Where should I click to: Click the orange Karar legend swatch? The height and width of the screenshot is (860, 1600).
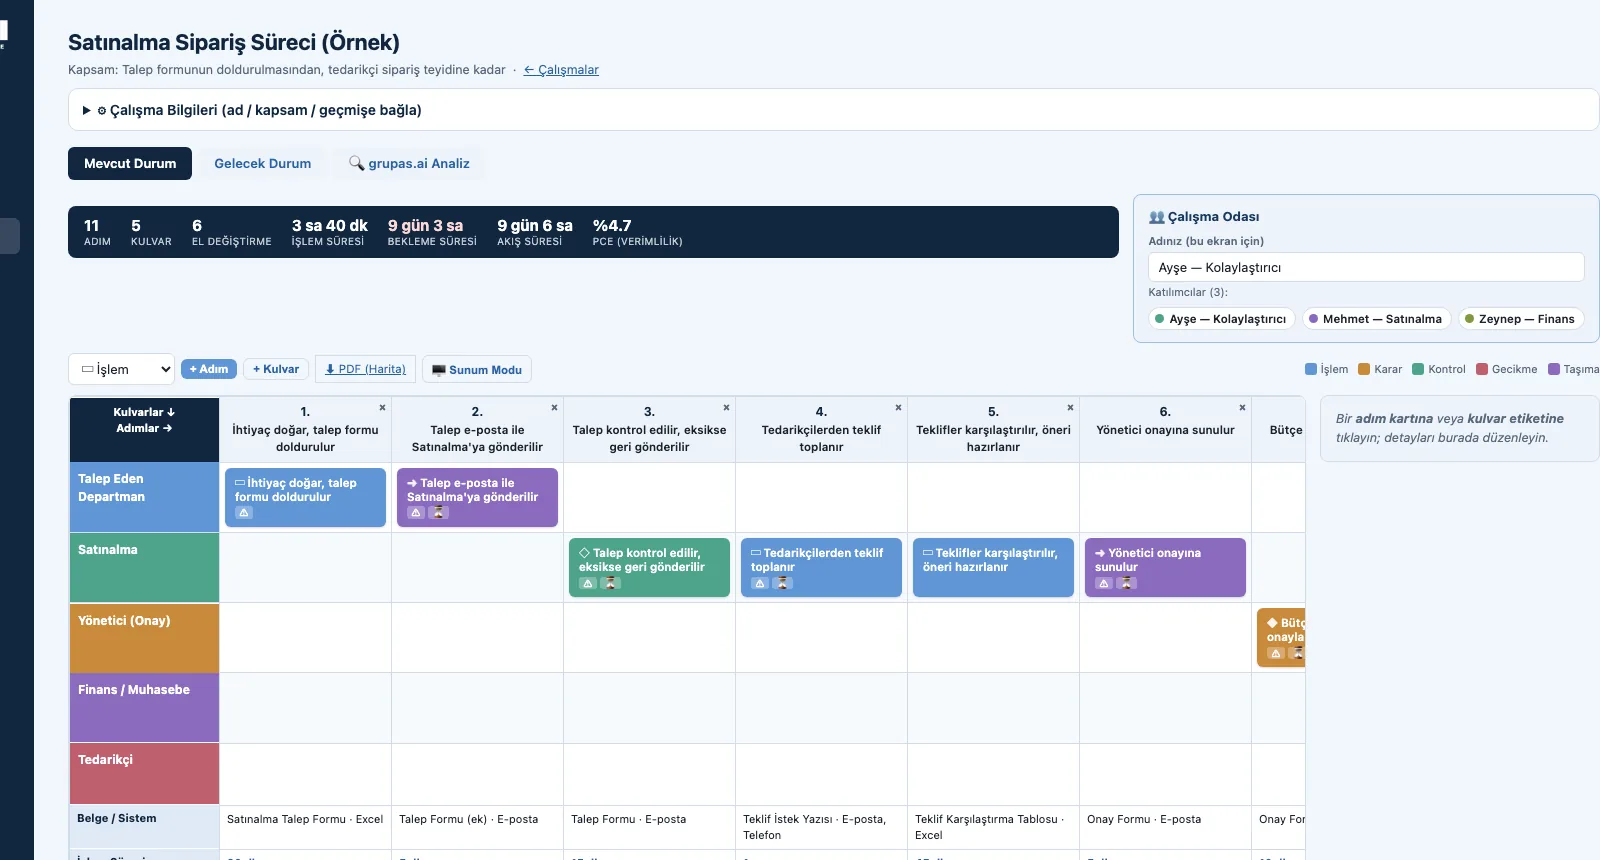pos(1364,369)
